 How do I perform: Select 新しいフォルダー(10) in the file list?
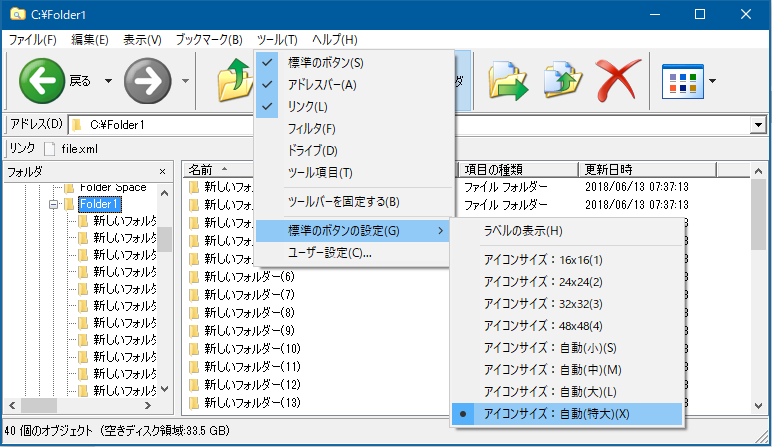point(252,348)
